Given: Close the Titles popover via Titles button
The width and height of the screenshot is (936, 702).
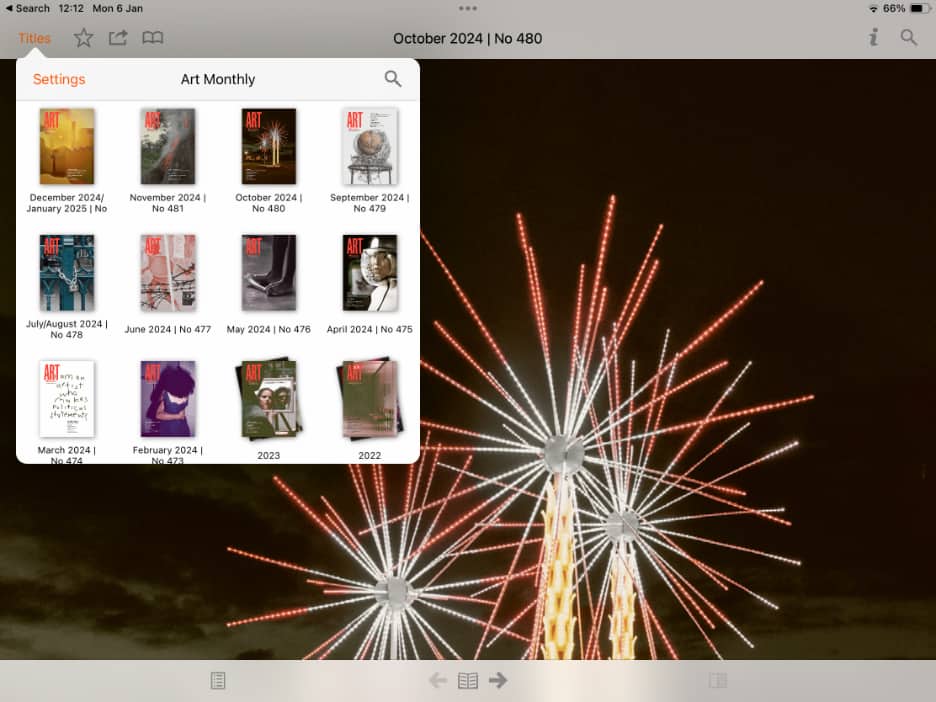Looking at the screenshot, I should pyautogui.click(x=34, y=38).
